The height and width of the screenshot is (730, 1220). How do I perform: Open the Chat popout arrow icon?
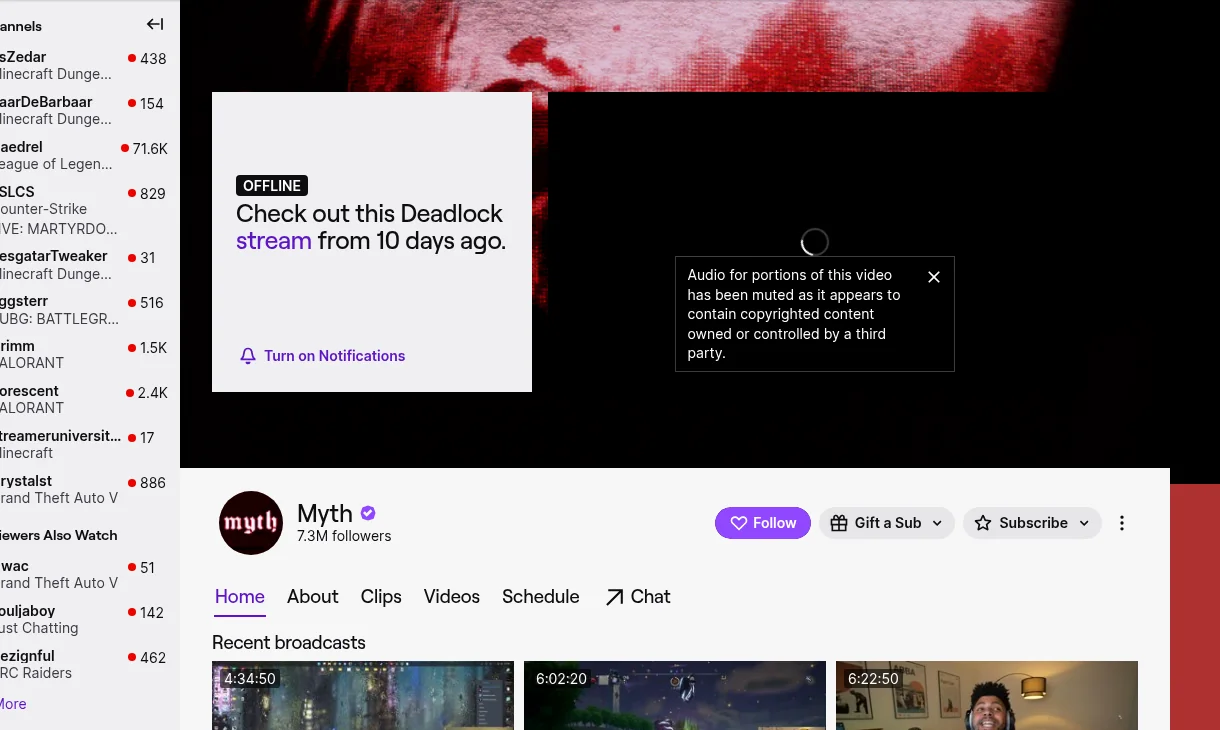(614, 597)
